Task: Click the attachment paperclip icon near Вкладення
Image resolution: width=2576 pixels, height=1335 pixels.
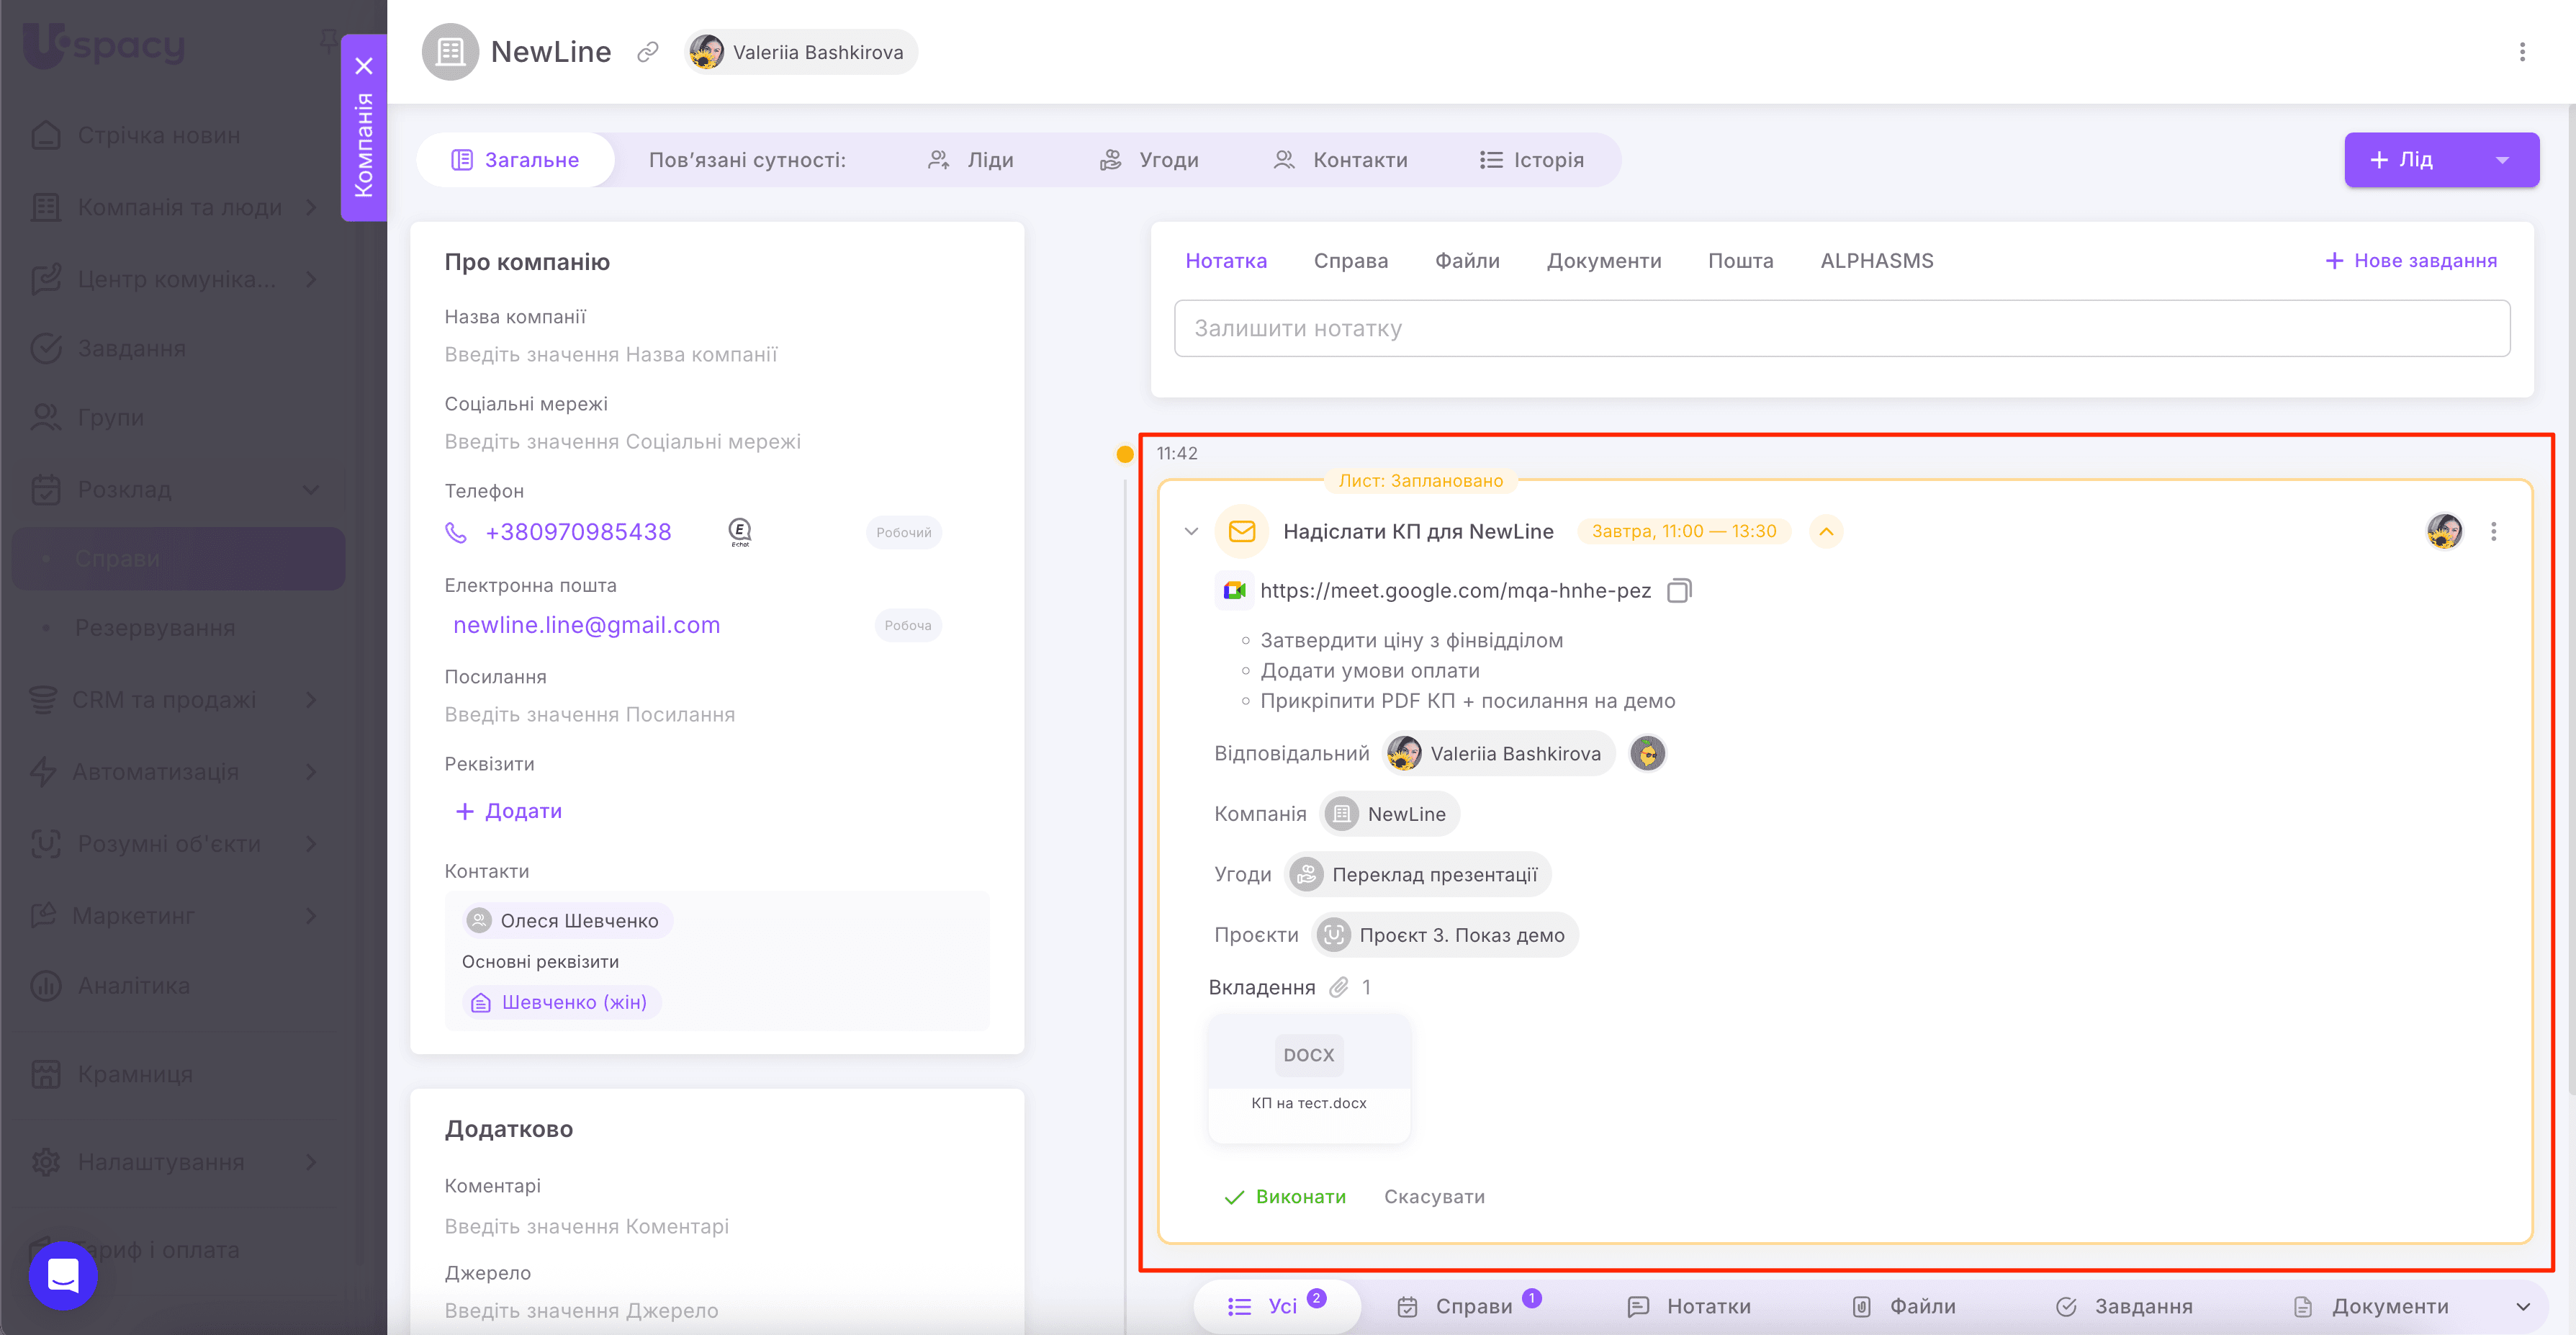Action: pyautogui.click(x=1339, y=988)
